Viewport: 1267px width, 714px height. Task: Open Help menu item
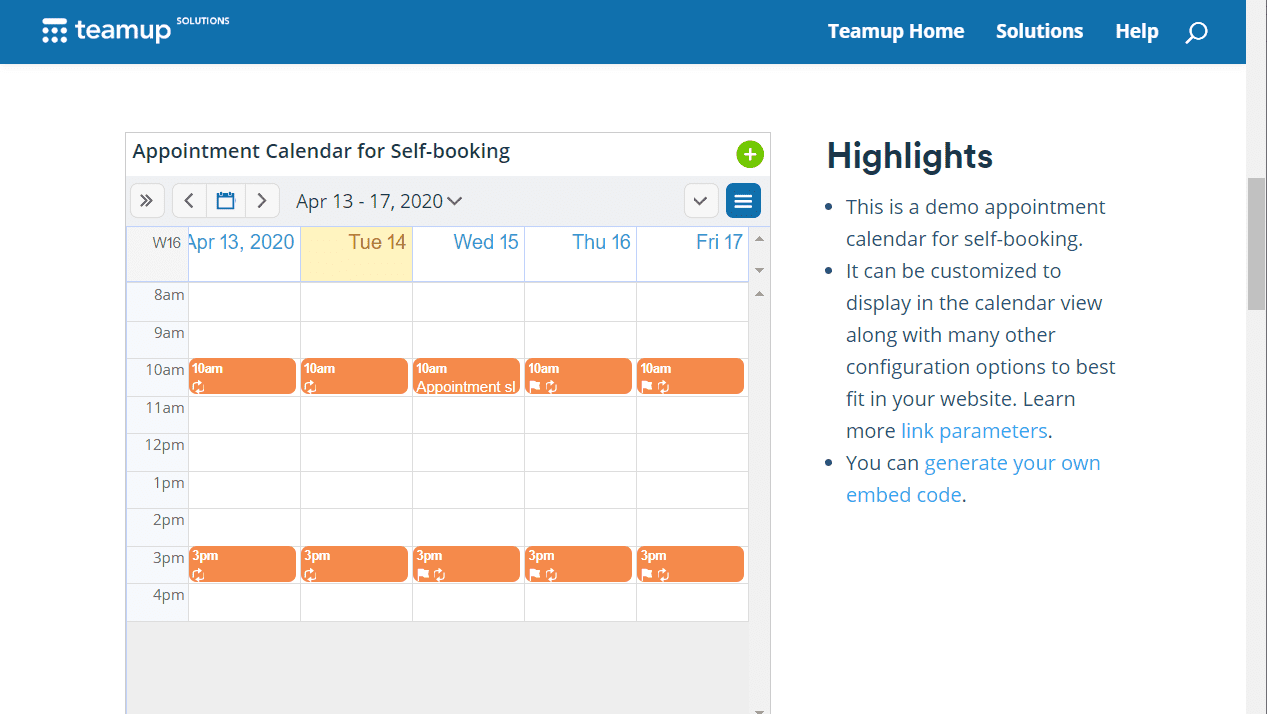coord(1136,31)
